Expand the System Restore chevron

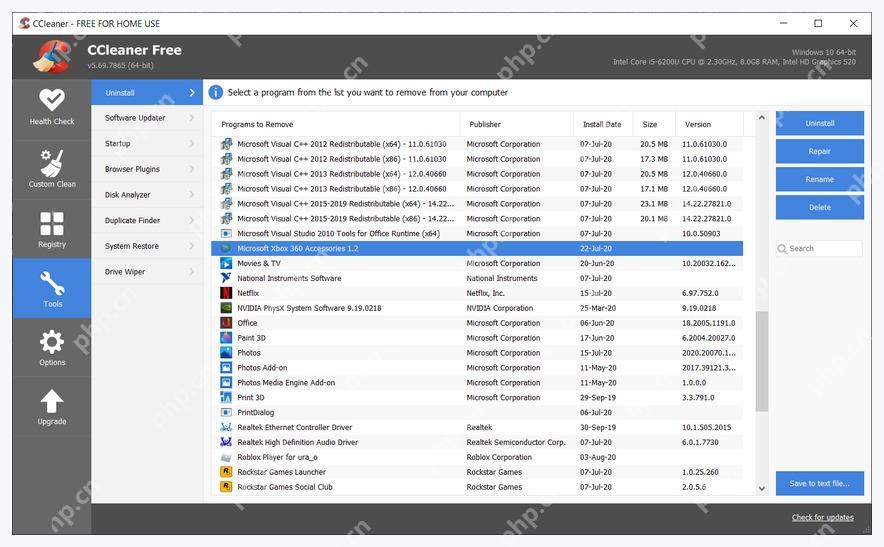tap(192, 246)
